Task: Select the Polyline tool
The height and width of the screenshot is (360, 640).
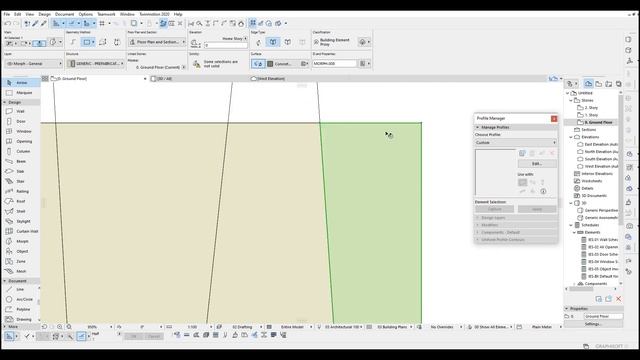Action: (x=21, y=309)
